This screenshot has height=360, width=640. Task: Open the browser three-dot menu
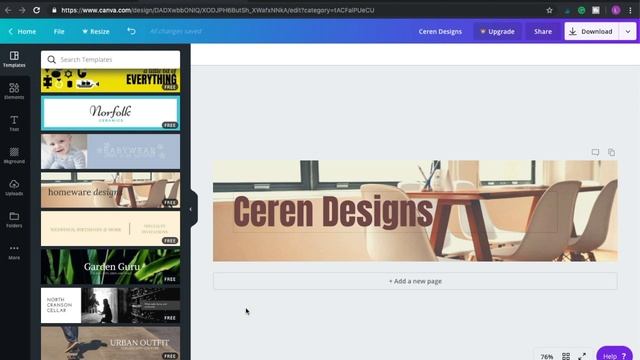point(631,10)
